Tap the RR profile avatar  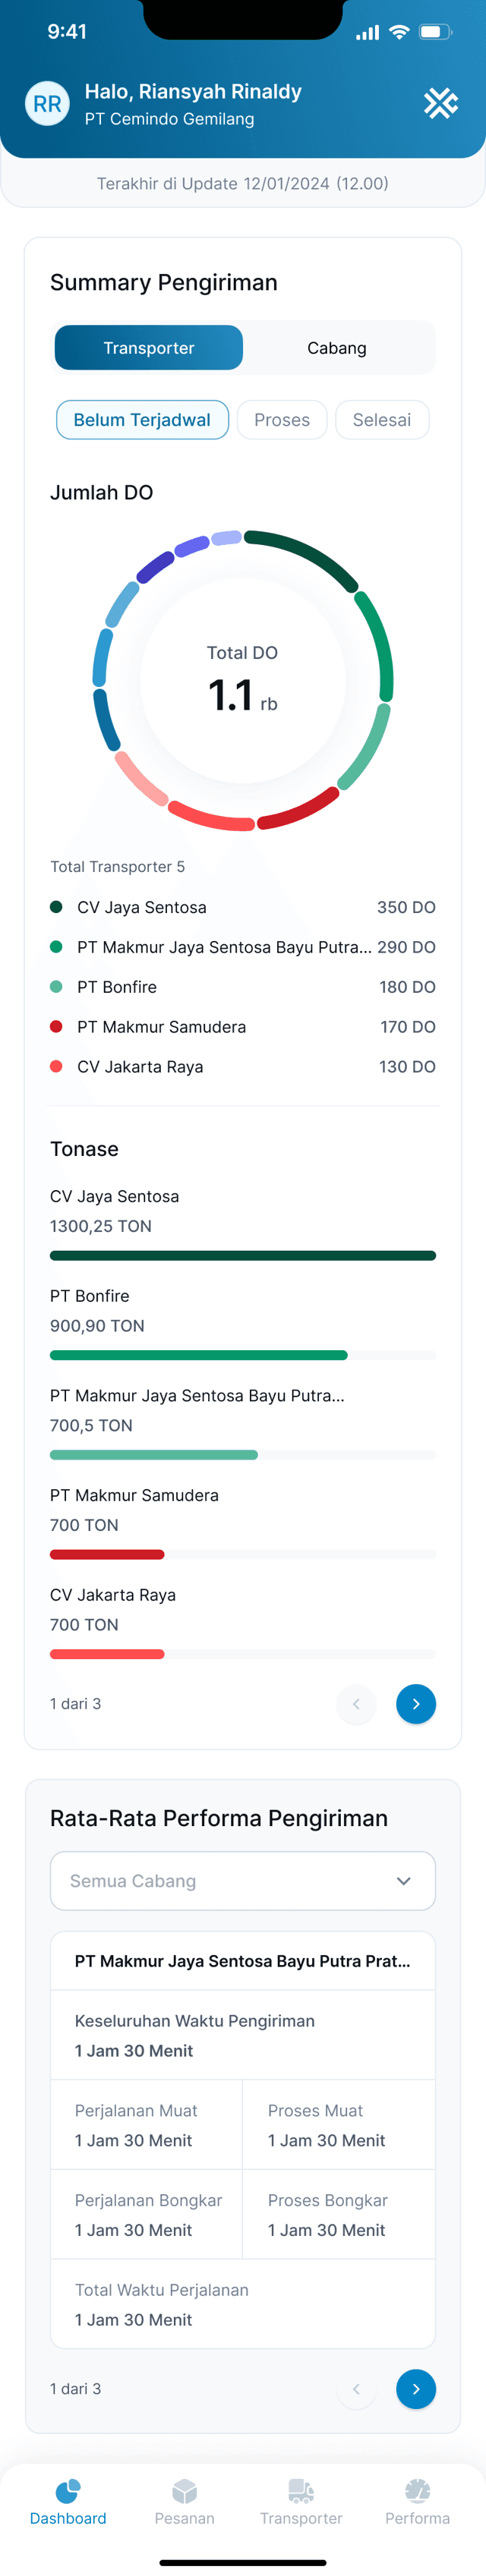[x=47, y=104]
